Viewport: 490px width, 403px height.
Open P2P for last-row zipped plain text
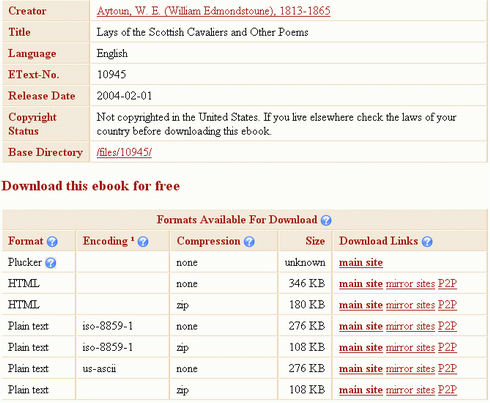(447, 390)
